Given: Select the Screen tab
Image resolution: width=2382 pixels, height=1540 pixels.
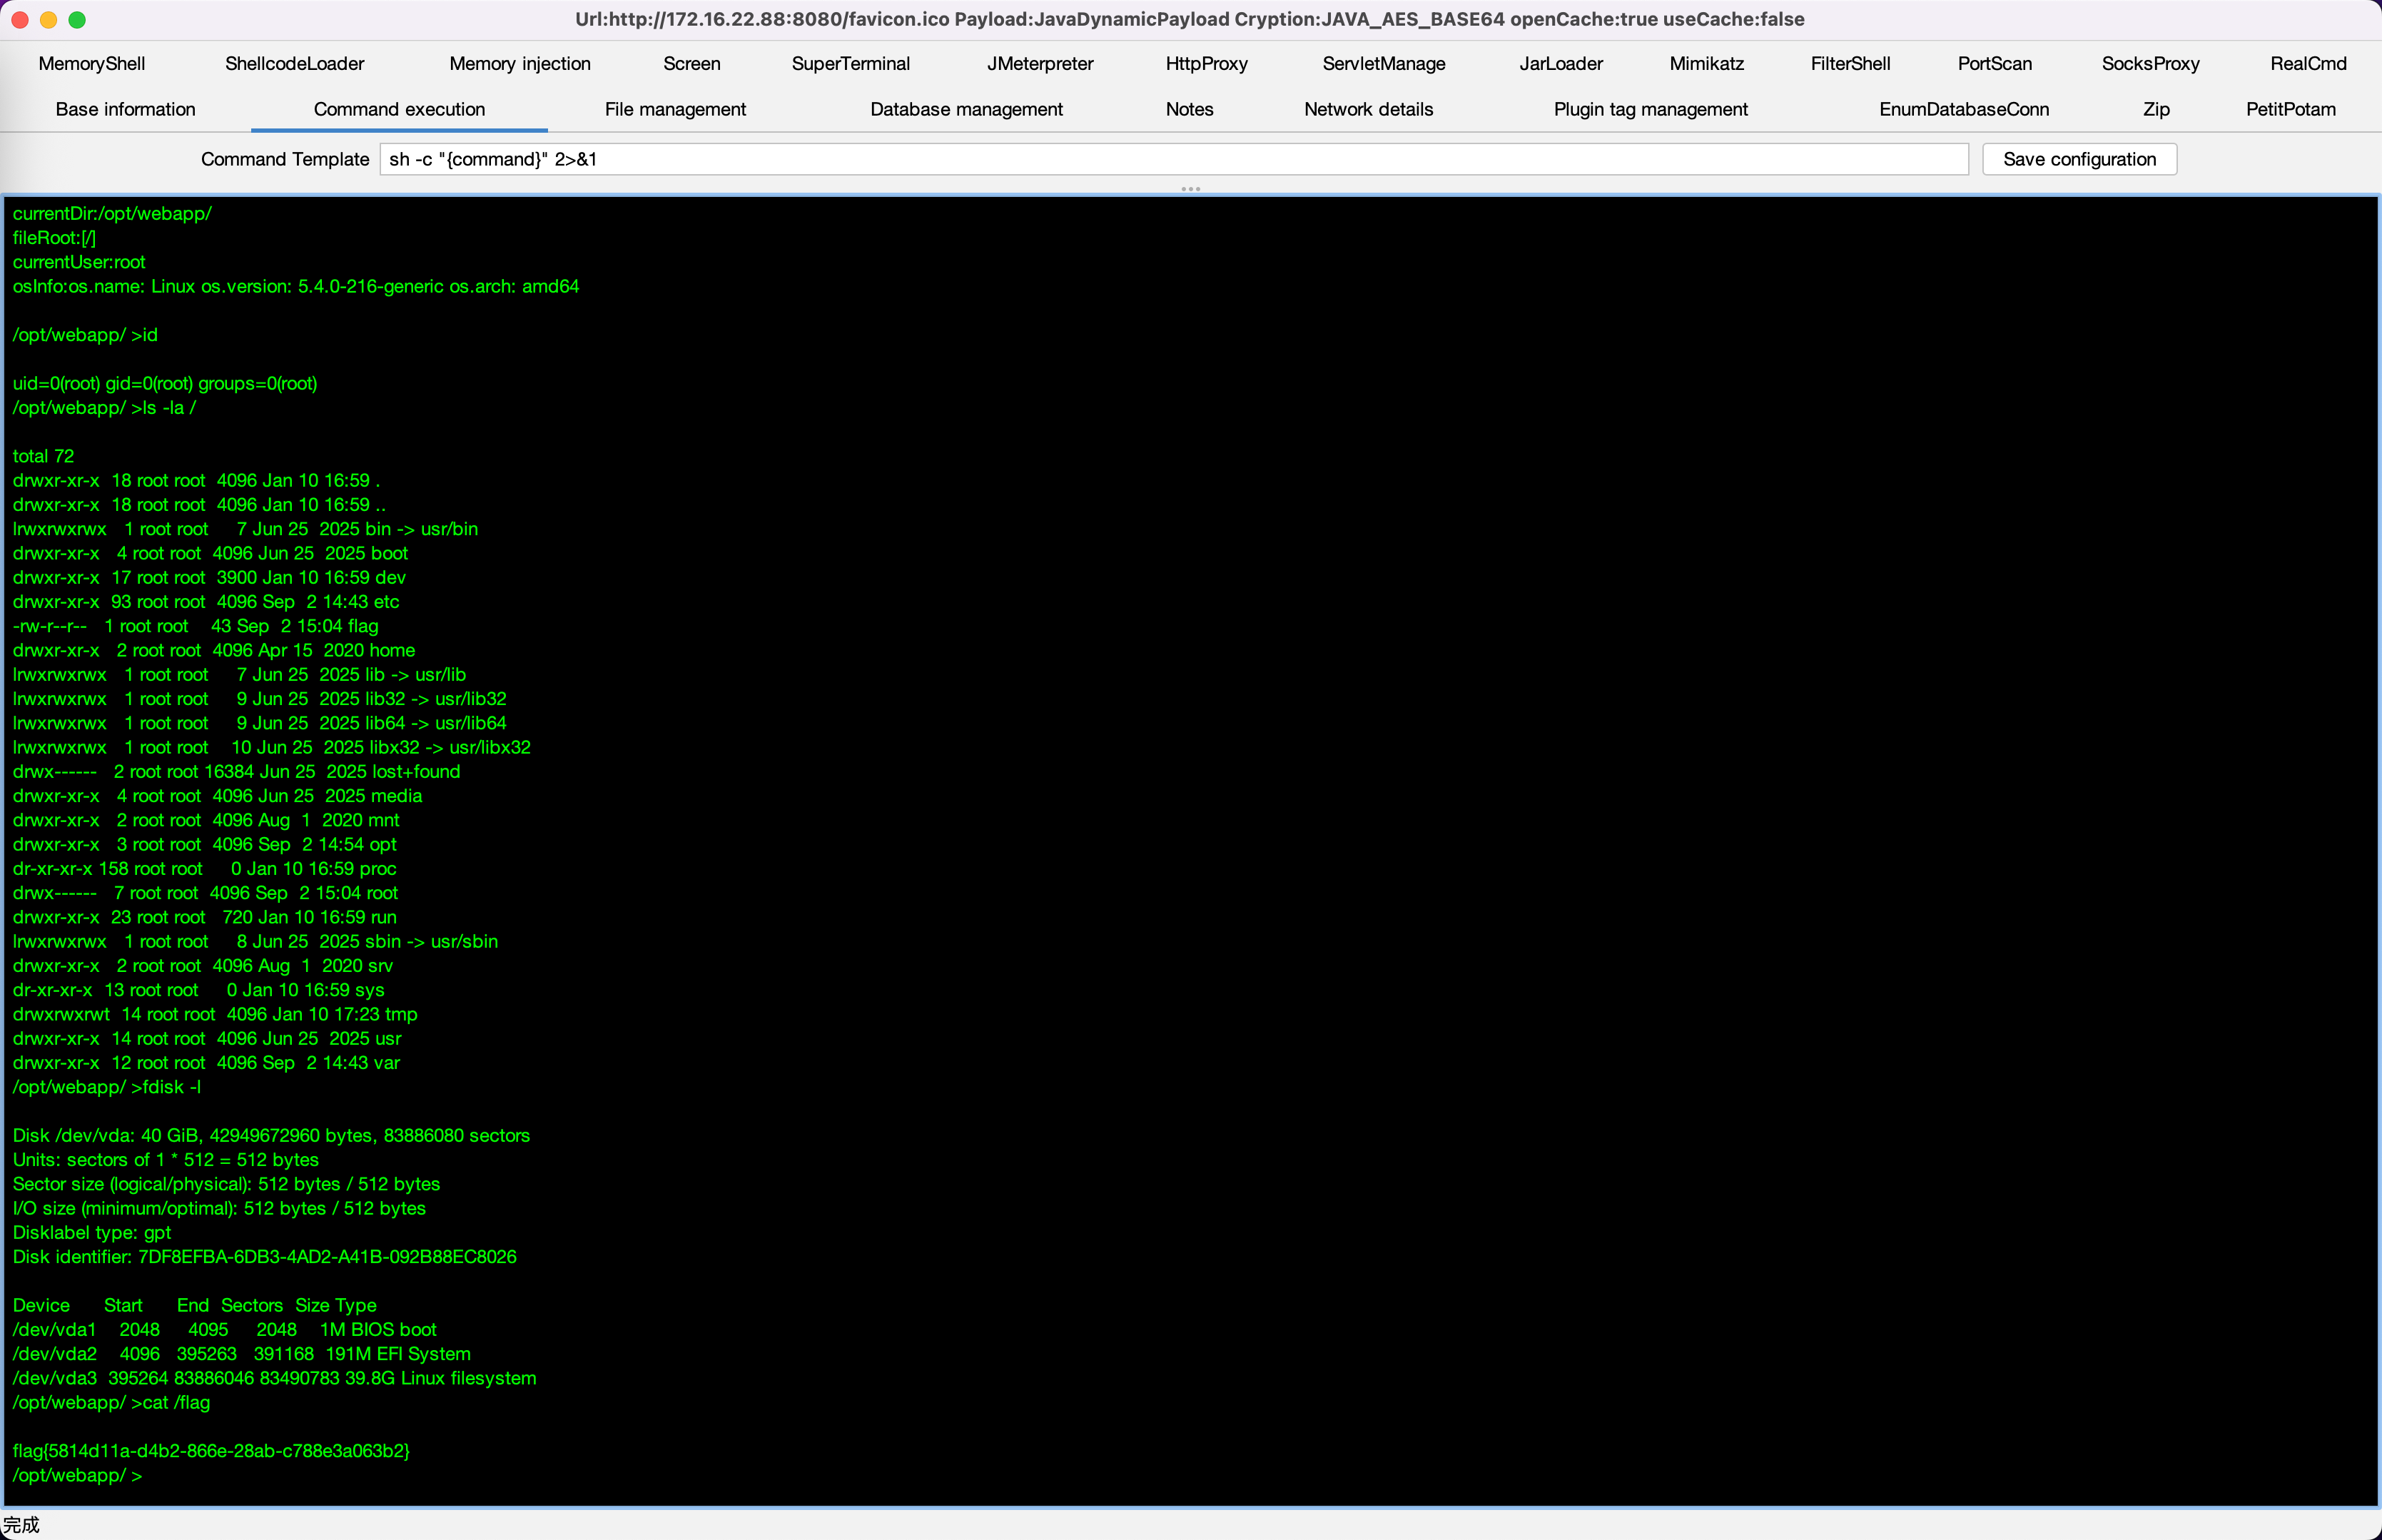Looking at the screenshot, I should click(691, 63).
